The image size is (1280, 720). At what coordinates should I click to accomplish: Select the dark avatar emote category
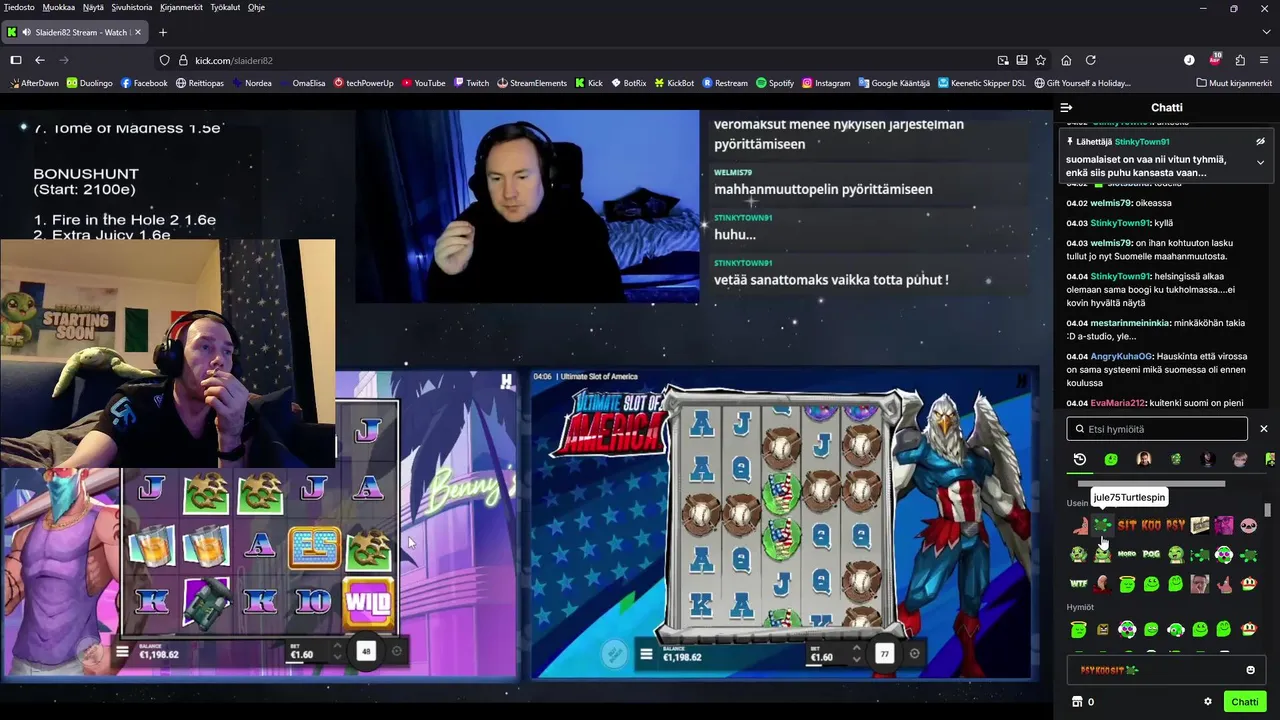[1208, 459]
